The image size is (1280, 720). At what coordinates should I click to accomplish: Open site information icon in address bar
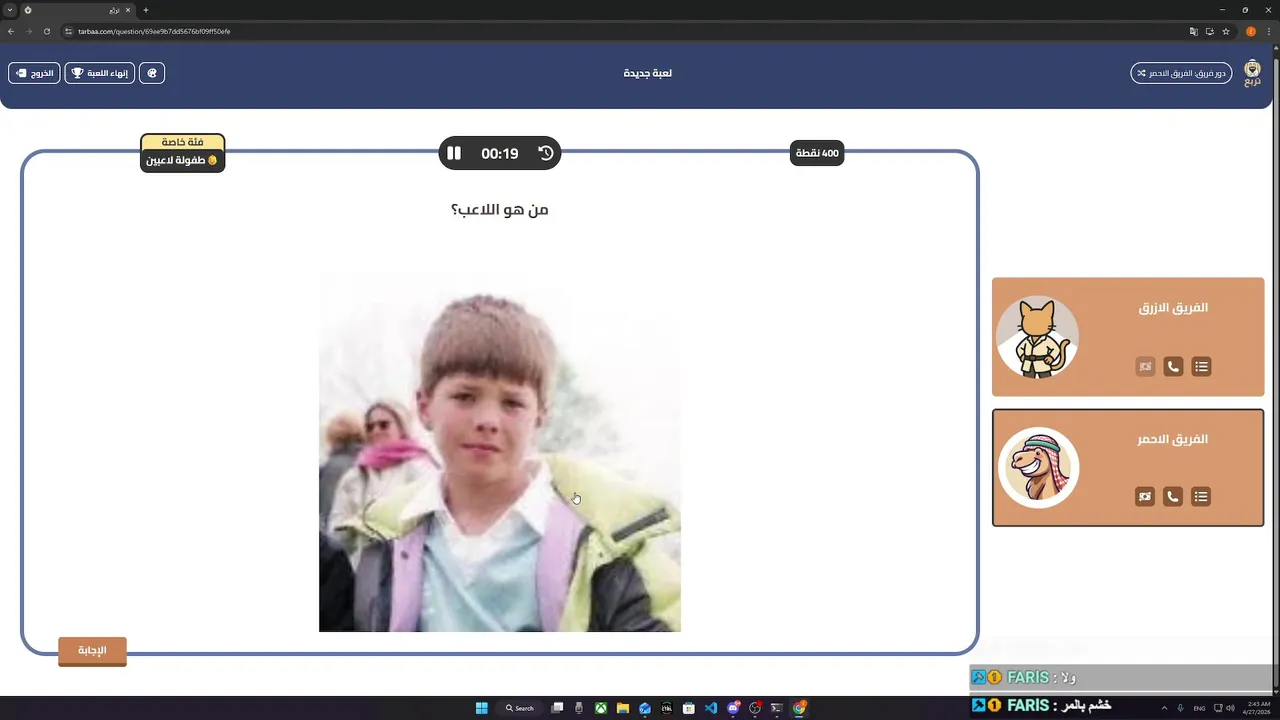click(x=69, y=31)
